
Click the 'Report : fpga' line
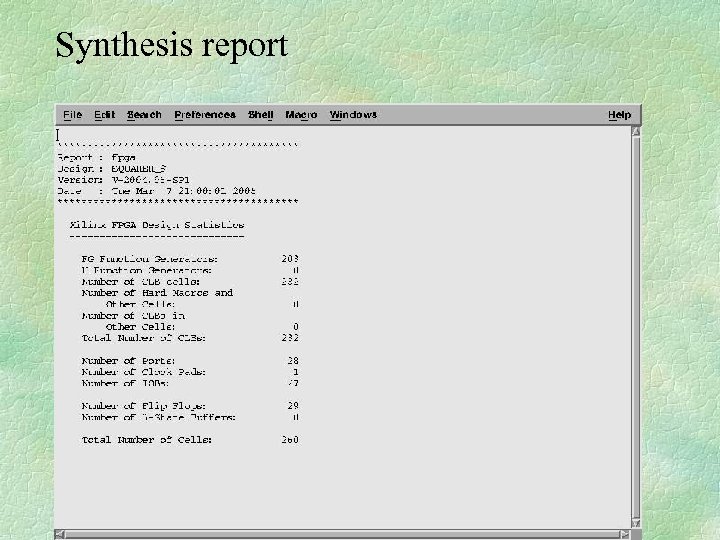[x=96, y=158]
